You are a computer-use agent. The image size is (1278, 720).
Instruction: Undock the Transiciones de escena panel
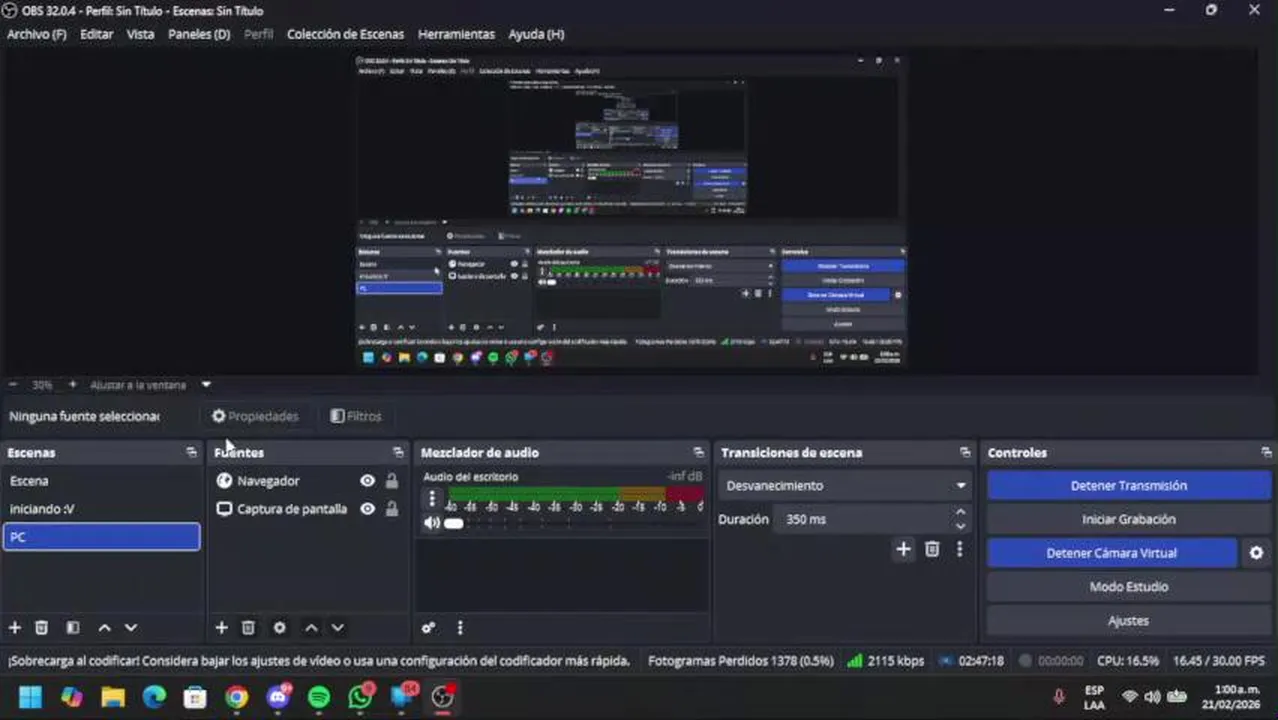(965, 453)
